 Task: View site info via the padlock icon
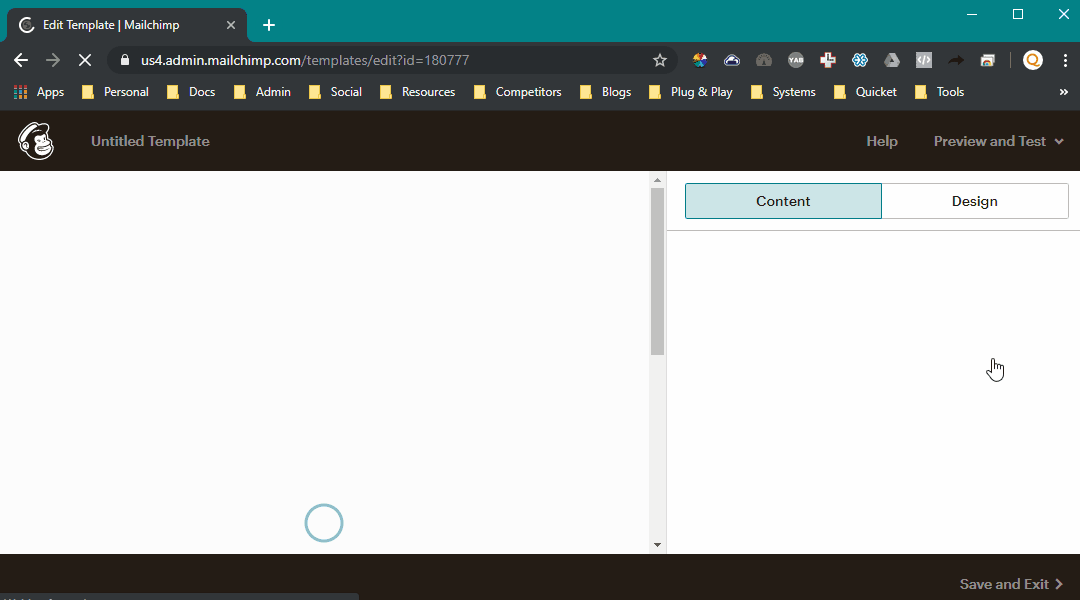point(125,60)
